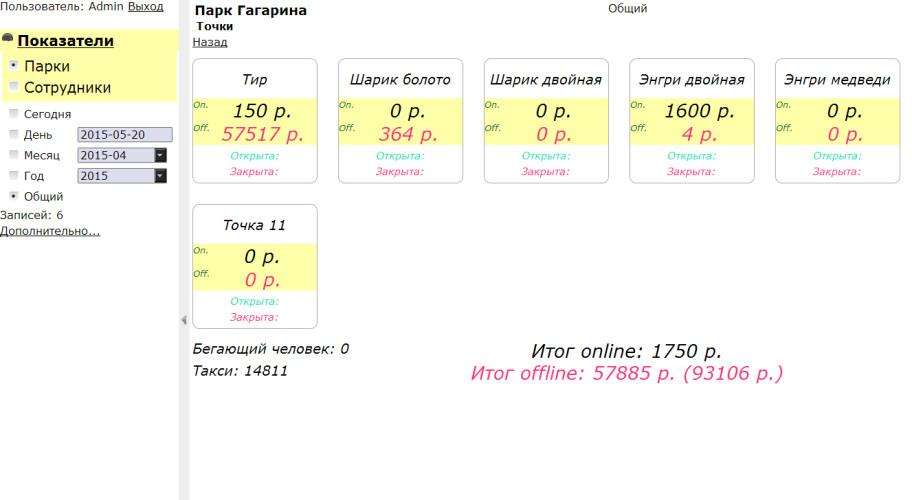Open the month dropdown showing 2015-04
Viewport: 912px width, 500px height.
(x=160, y=155)
